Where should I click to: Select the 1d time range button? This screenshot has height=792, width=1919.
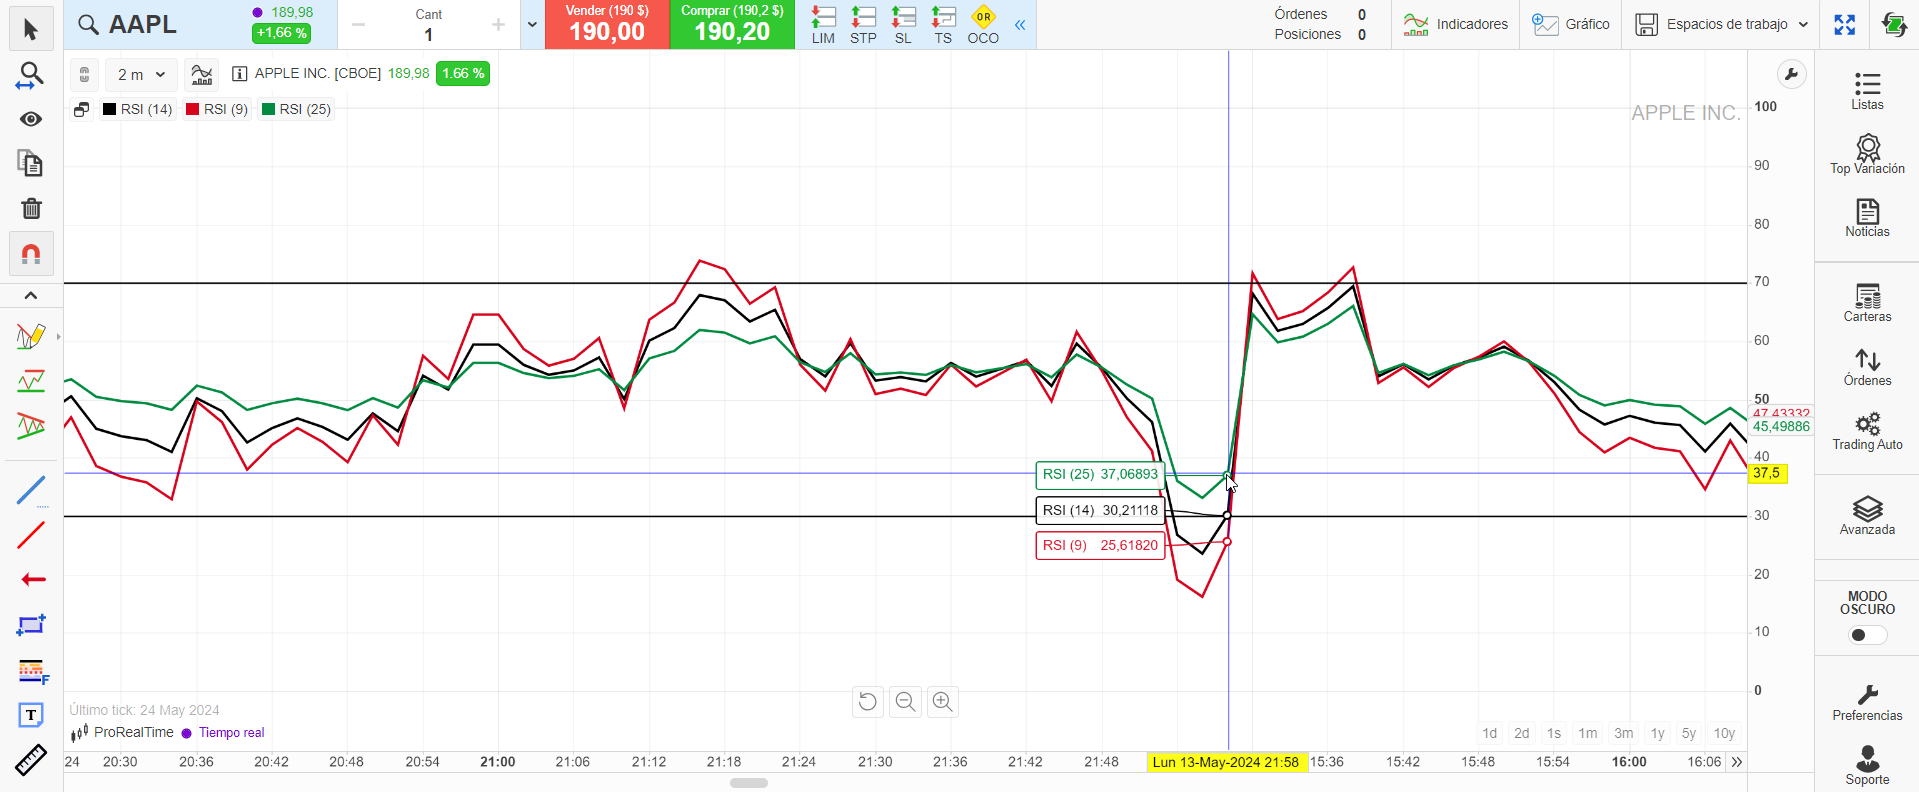1490,733
